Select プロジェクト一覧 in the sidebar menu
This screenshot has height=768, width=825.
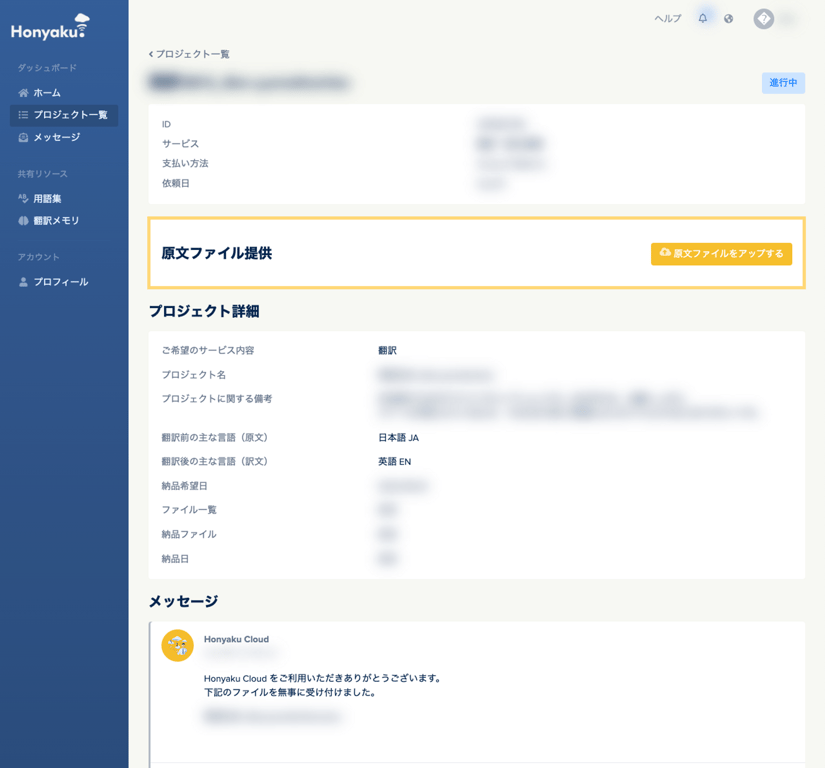coord(69,115)
